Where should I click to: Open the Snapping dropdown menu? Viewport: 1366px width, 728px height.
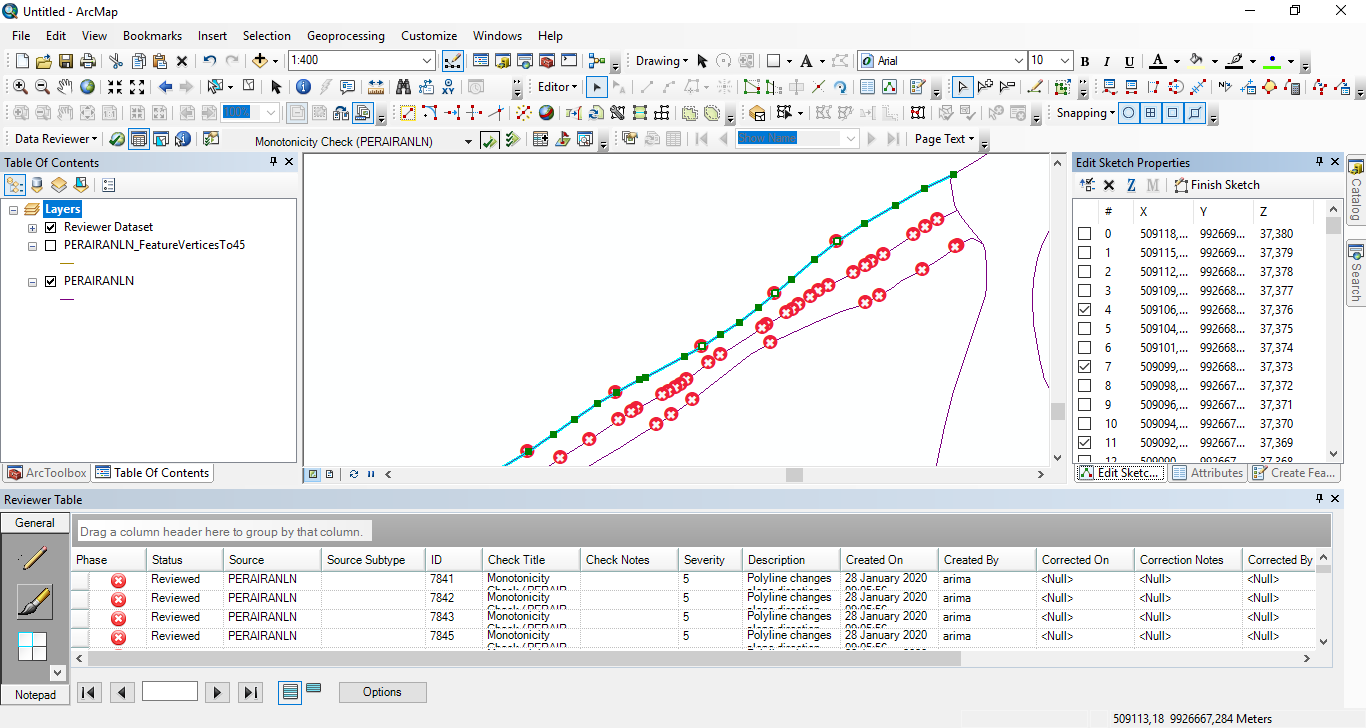tap(1086, 113)
